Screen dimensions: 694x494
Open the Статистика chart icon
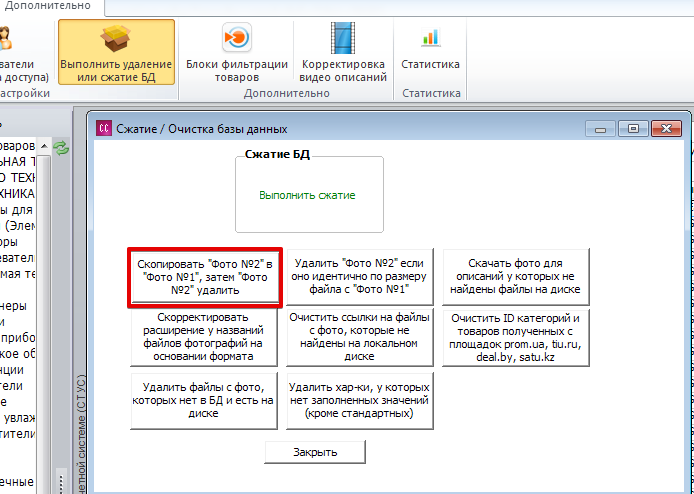point(430,37)
